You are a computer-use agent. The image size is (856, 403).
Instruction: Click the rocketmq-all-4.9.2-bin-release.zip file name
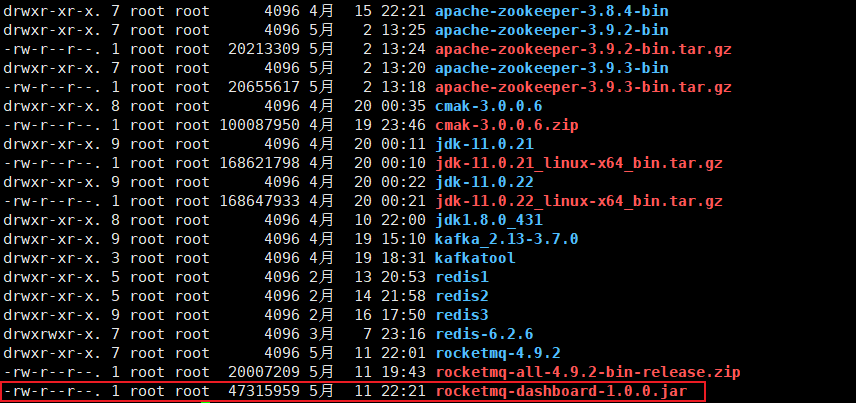click(588, 372)
